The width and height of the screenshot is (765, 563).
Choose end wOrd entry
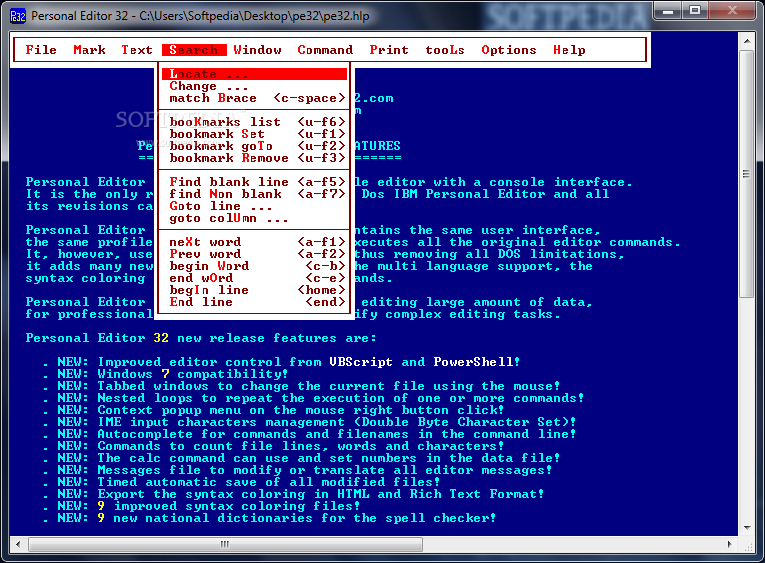pos(254,278)
